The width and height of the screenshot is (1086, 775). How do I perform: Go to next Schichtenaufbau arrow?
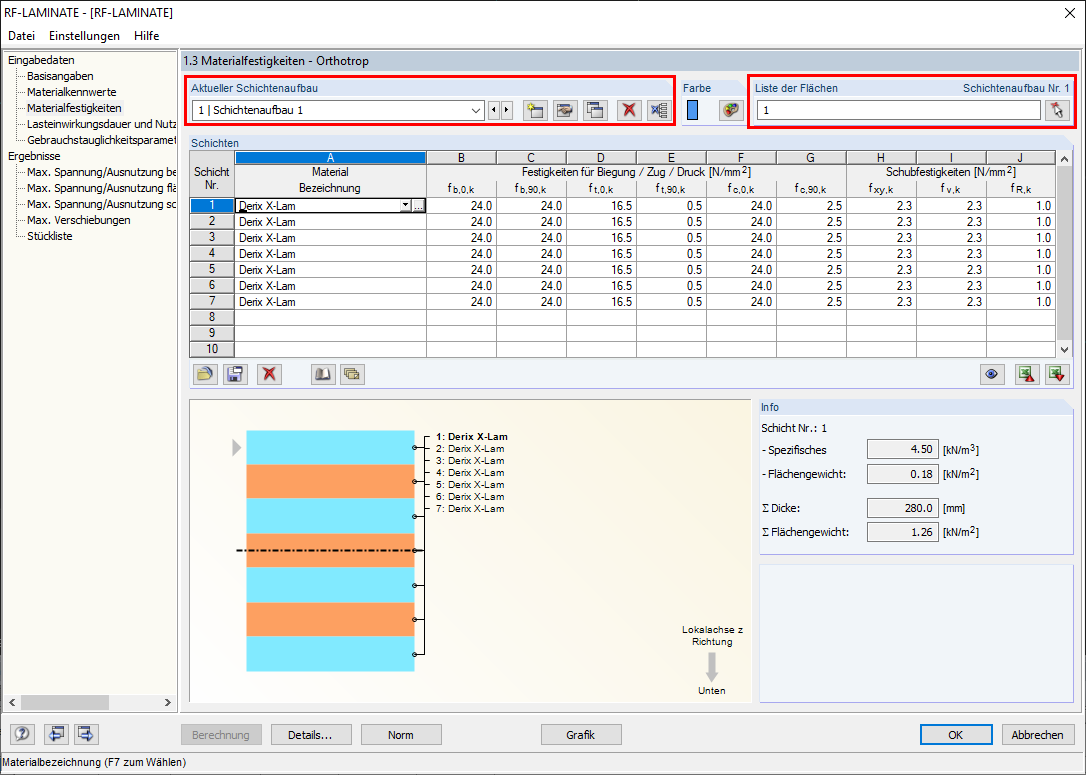[506, 110]
